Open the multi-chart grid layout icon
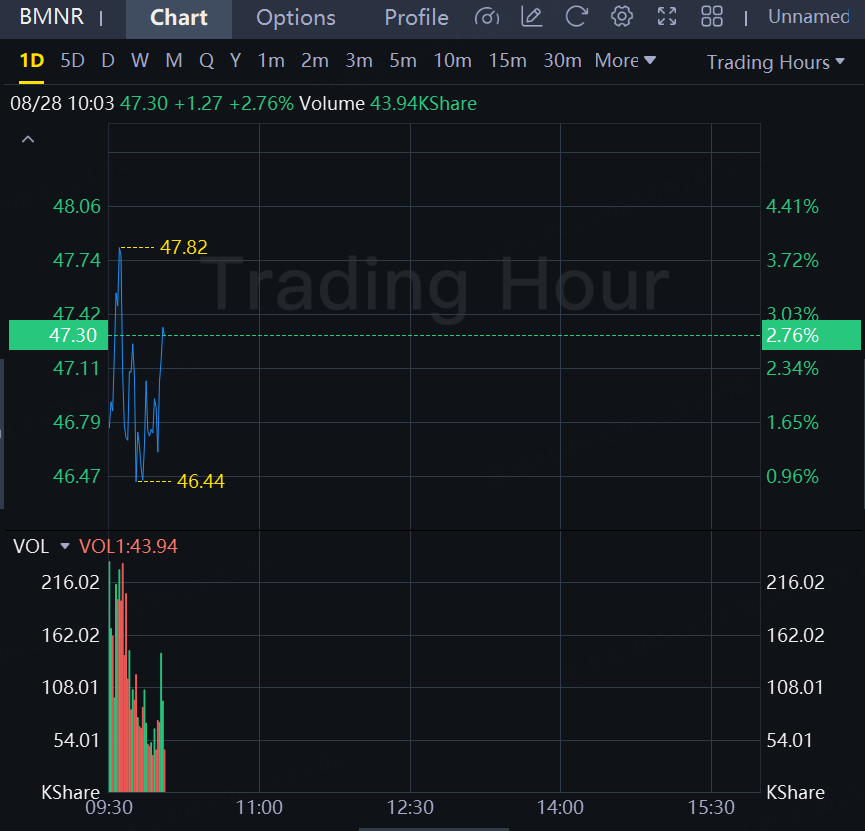 (712, 17)
